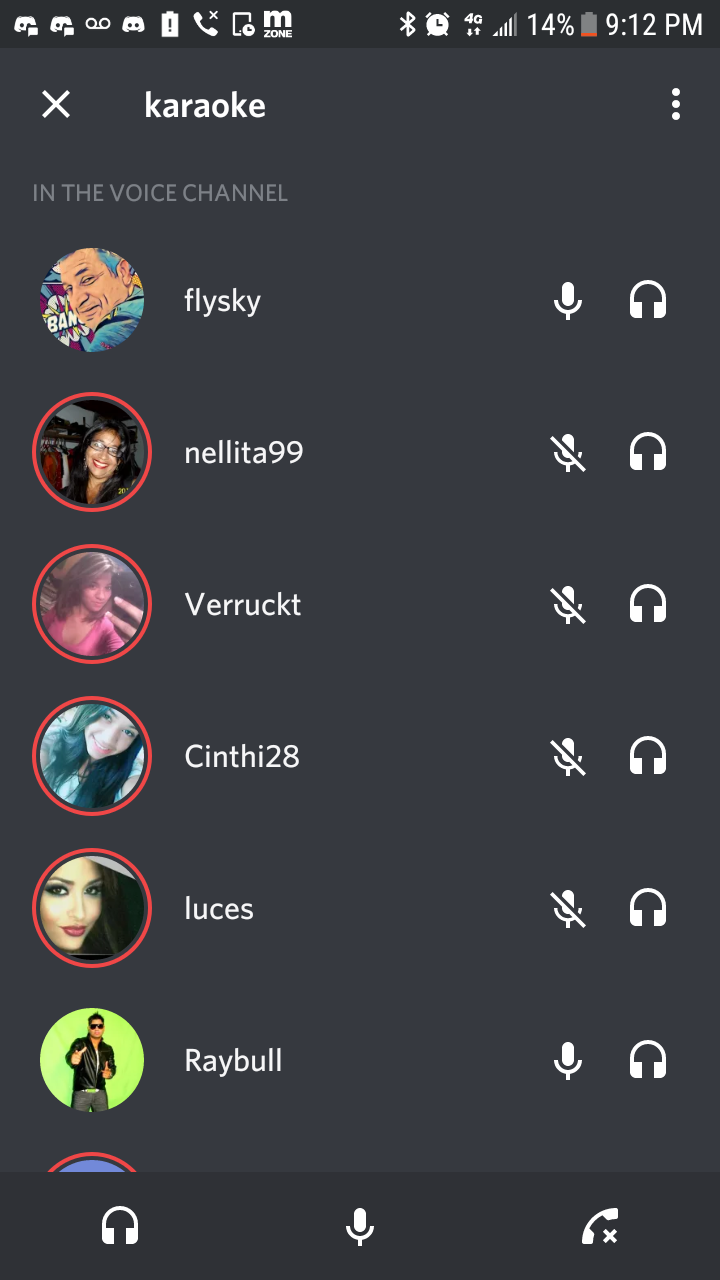Open the three-dot overflow menu
Viewport: 720px width, 1280px height.
coord(676,104)
